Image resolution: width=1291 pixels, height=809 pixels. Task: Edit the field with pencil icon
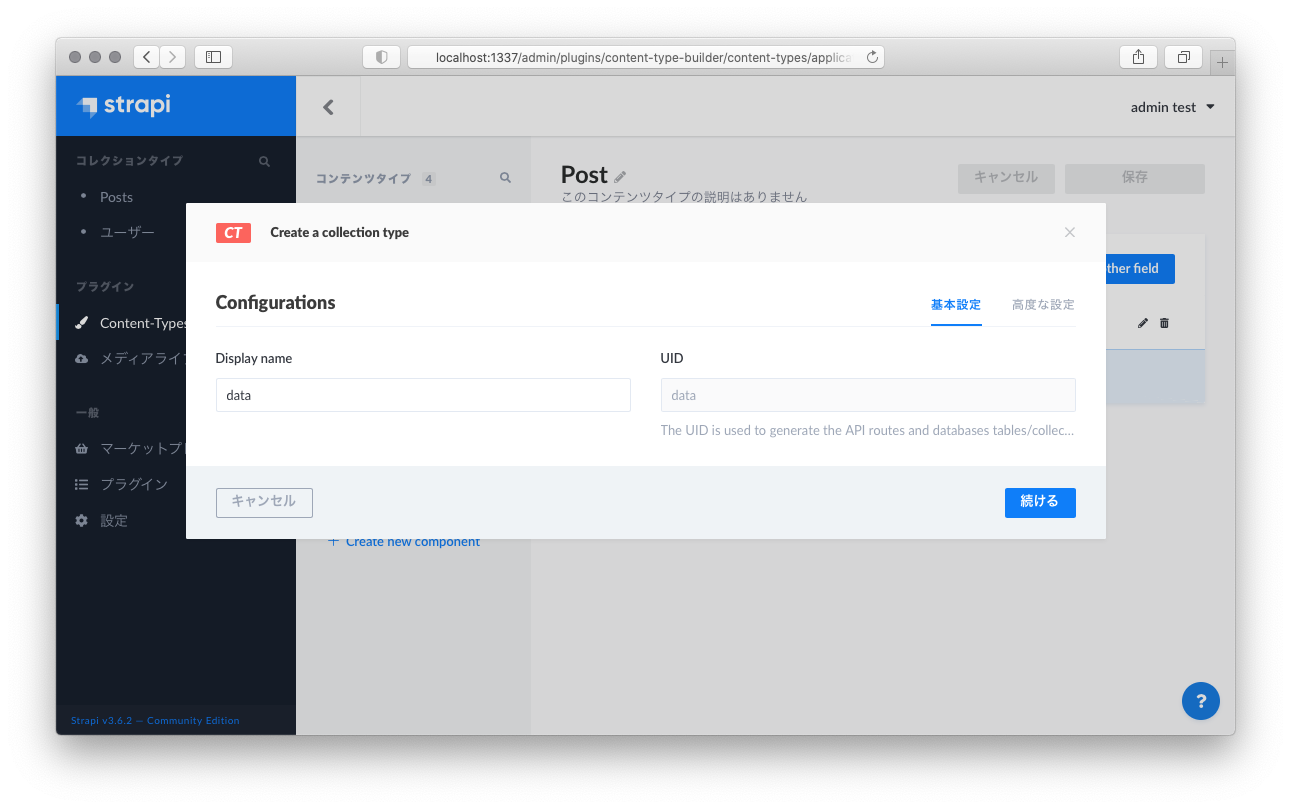click(x=1143, y=323)
